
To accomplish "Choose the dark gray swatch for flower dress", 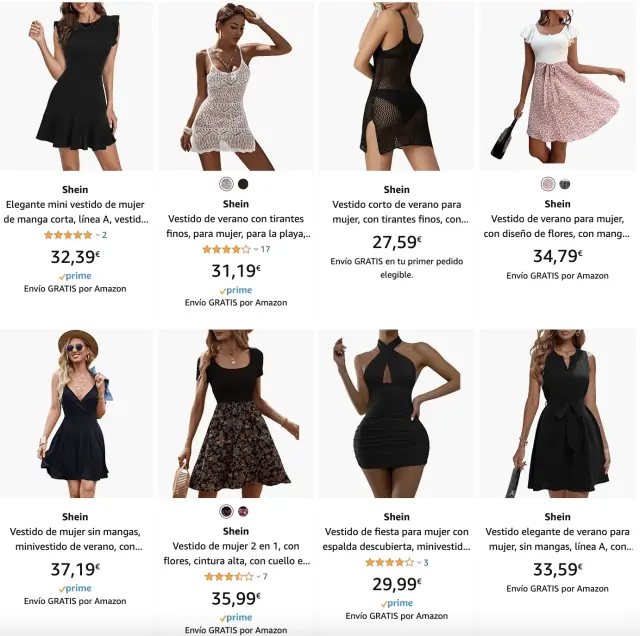I will pyautogui.click(x=564, y=184).
